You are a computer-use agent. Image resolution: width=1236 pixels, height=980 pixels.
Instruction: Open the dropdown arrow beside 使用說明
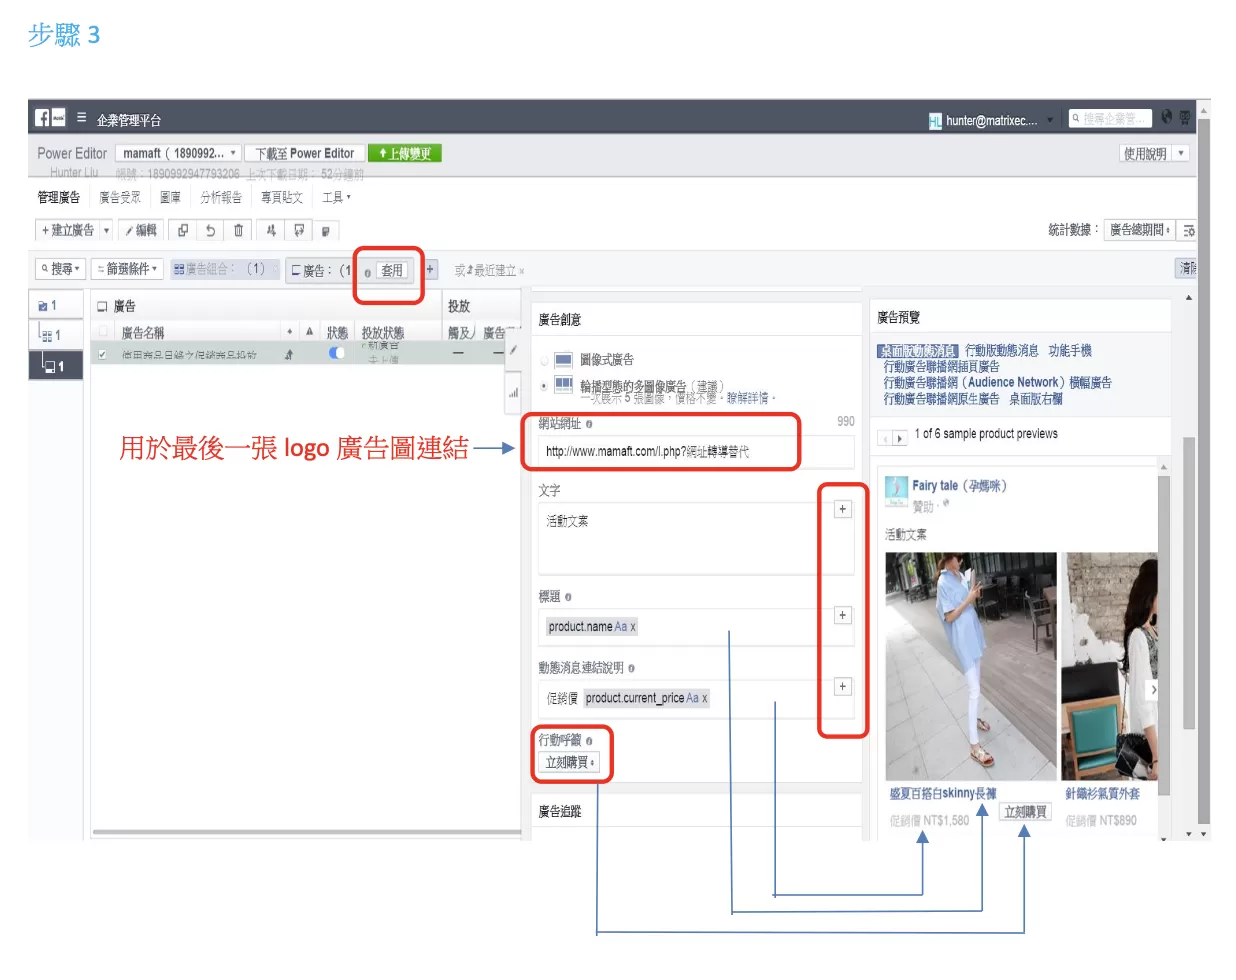coord(1181,153)
